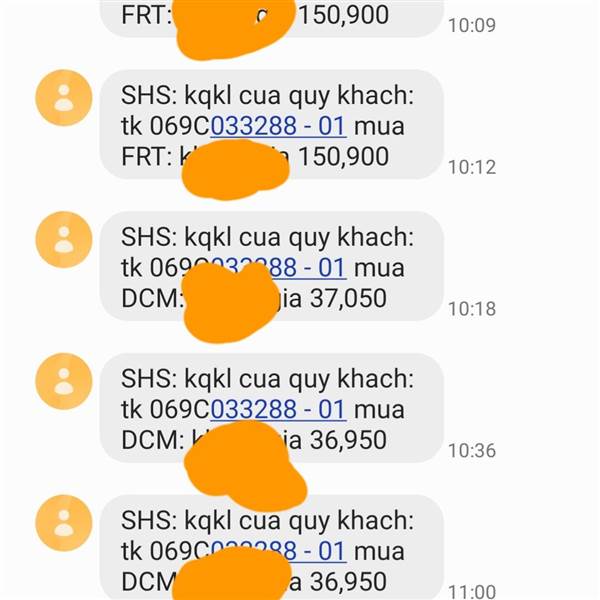Select the DCM 36,950 bubble at 10:36

(x=271, y=408)
